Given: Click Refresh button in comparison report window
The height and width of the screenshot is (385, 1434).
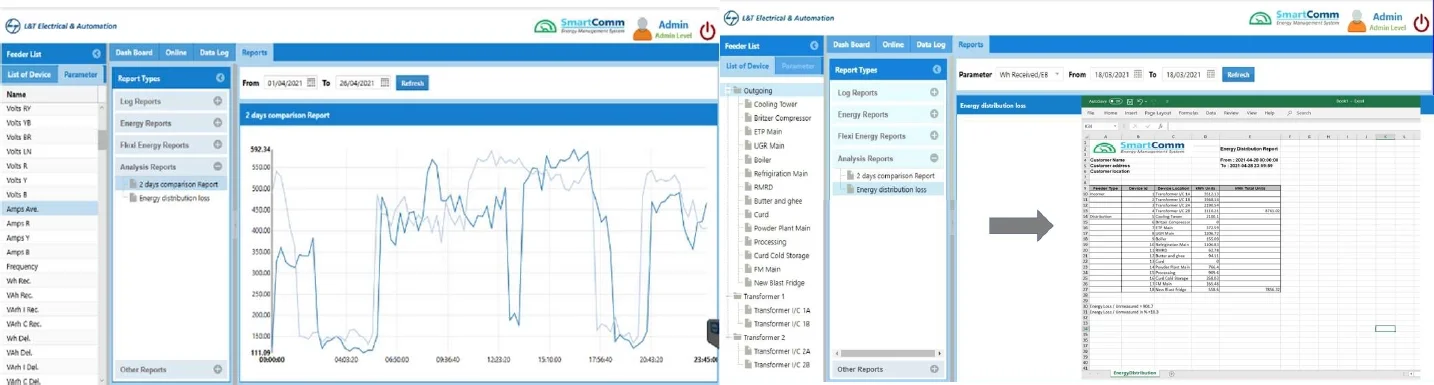Looking at the screenshot, I should 412,83.
